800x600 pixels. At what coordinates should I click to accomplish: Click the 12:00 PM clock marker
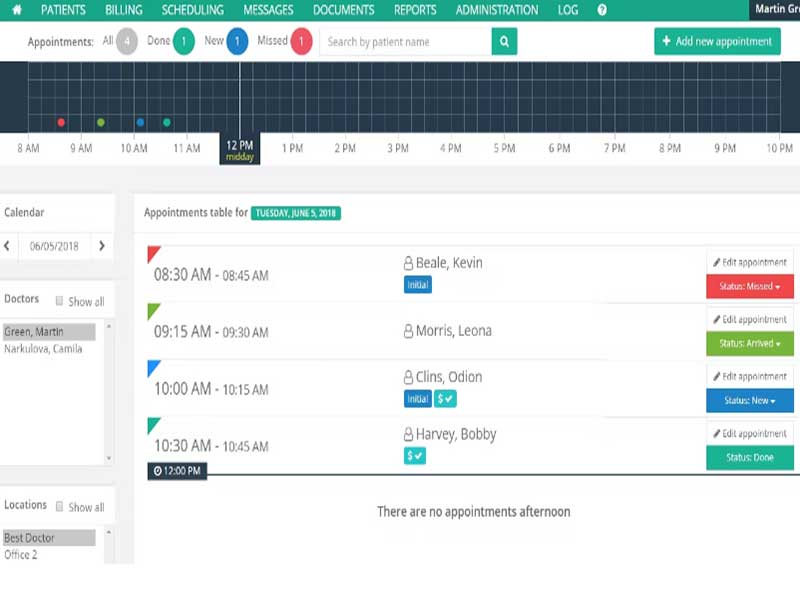(x=177, y=471)
